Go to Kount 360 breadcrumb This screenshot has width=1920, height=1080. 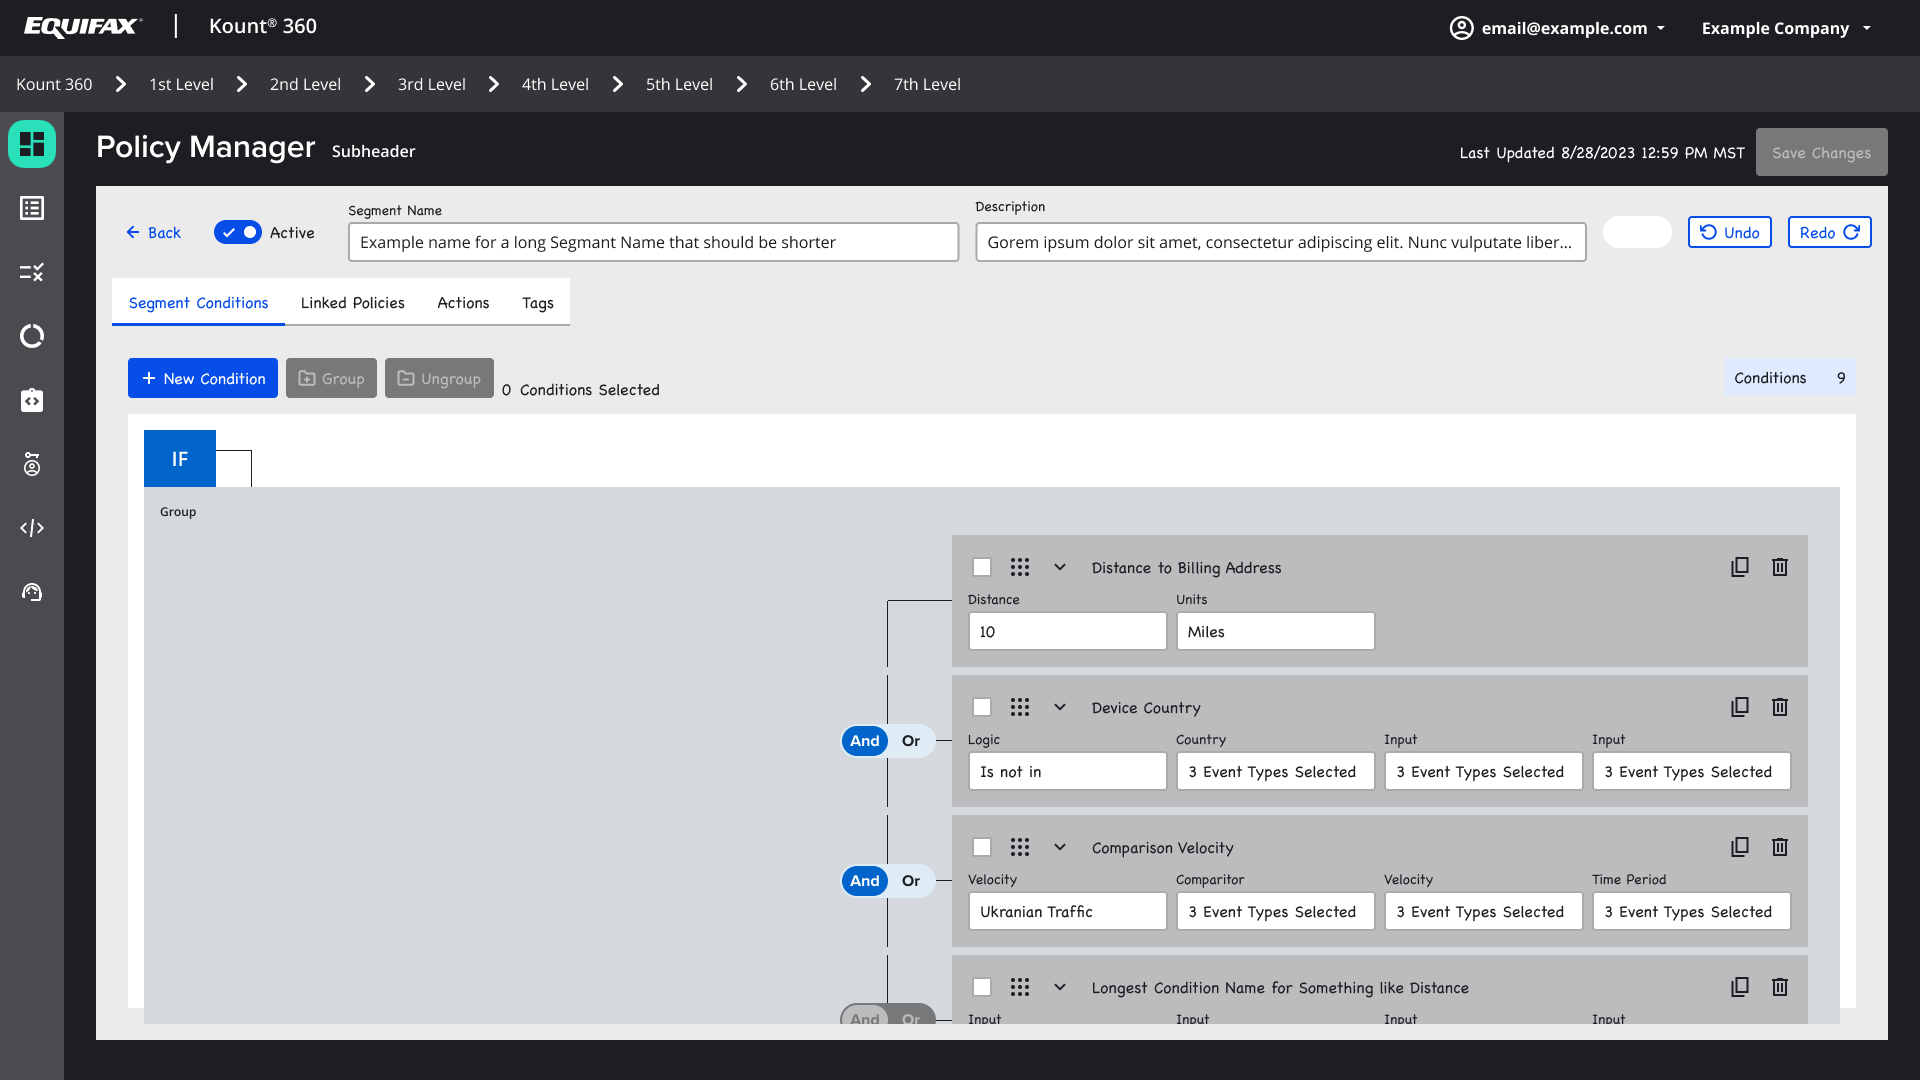pos(54,84)
